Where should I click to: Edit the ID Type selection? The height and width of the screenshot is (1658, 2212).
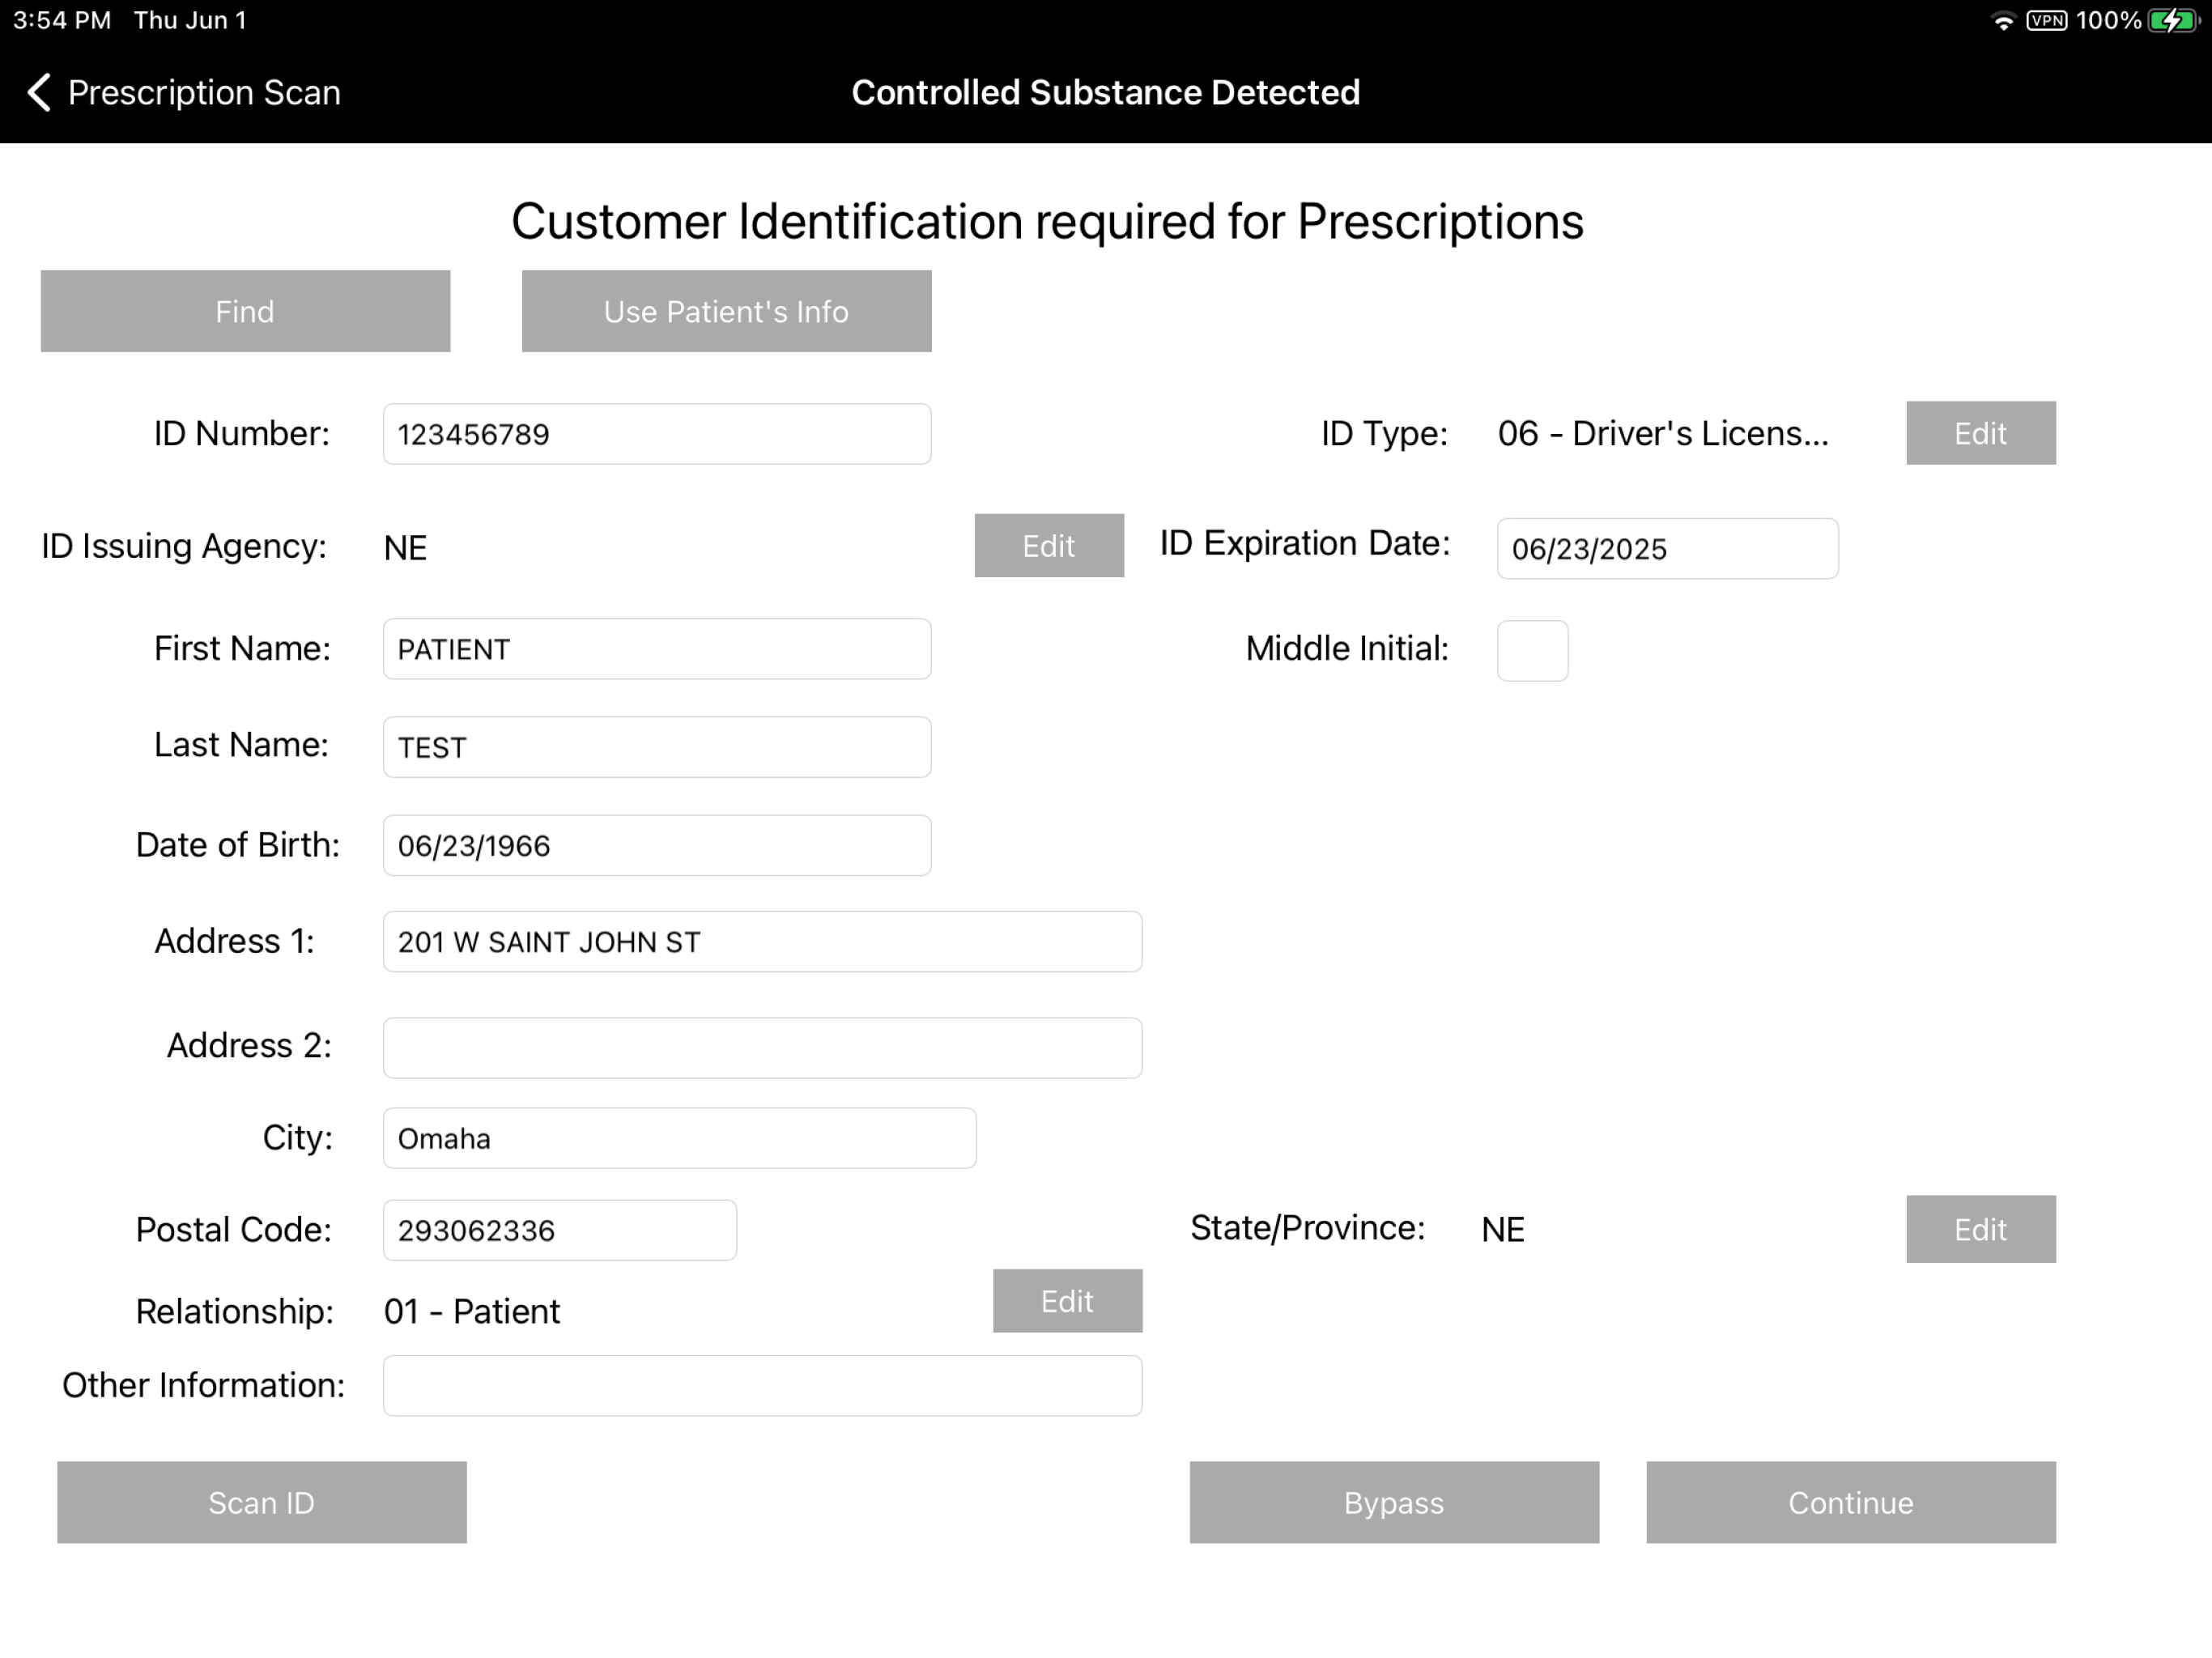pyautogui.click(x=1980, y=433)
